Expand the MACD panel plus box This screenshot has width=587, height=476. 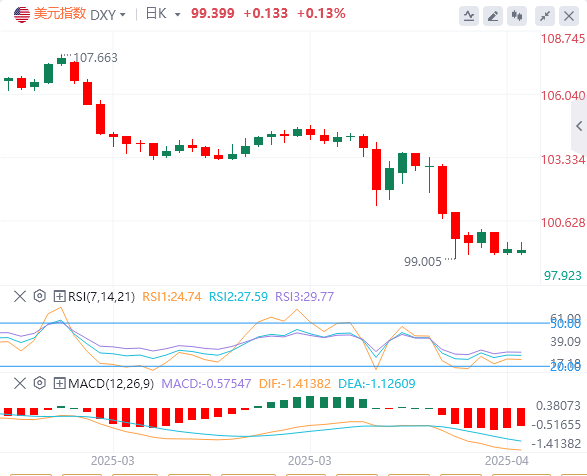(x=60, y=383)
